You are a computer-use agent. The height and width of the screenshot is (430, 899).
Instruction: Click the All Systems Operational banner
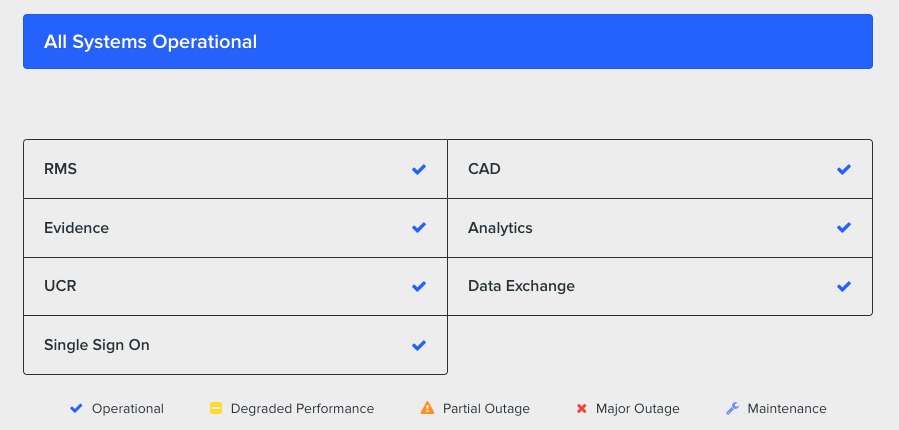pos(448,41)
